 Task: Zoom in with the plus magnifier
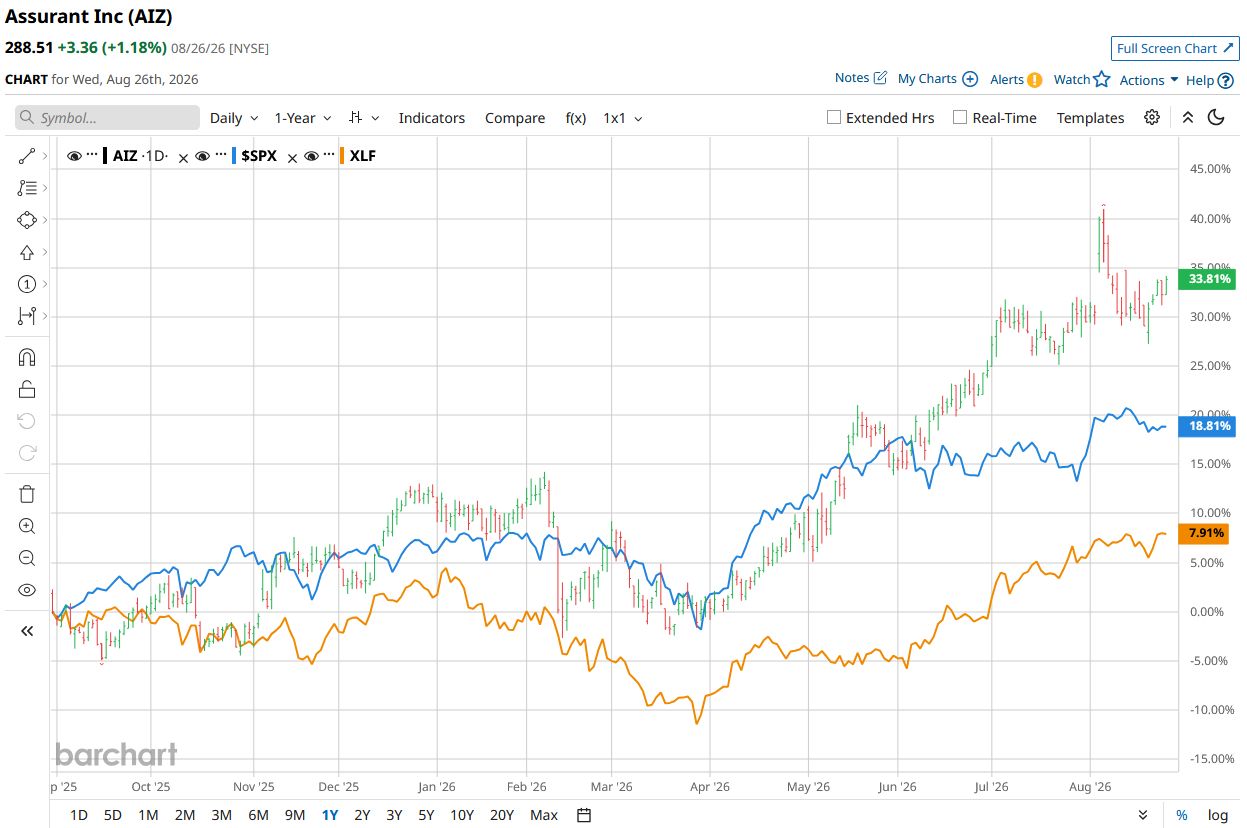tap(27, 526)
